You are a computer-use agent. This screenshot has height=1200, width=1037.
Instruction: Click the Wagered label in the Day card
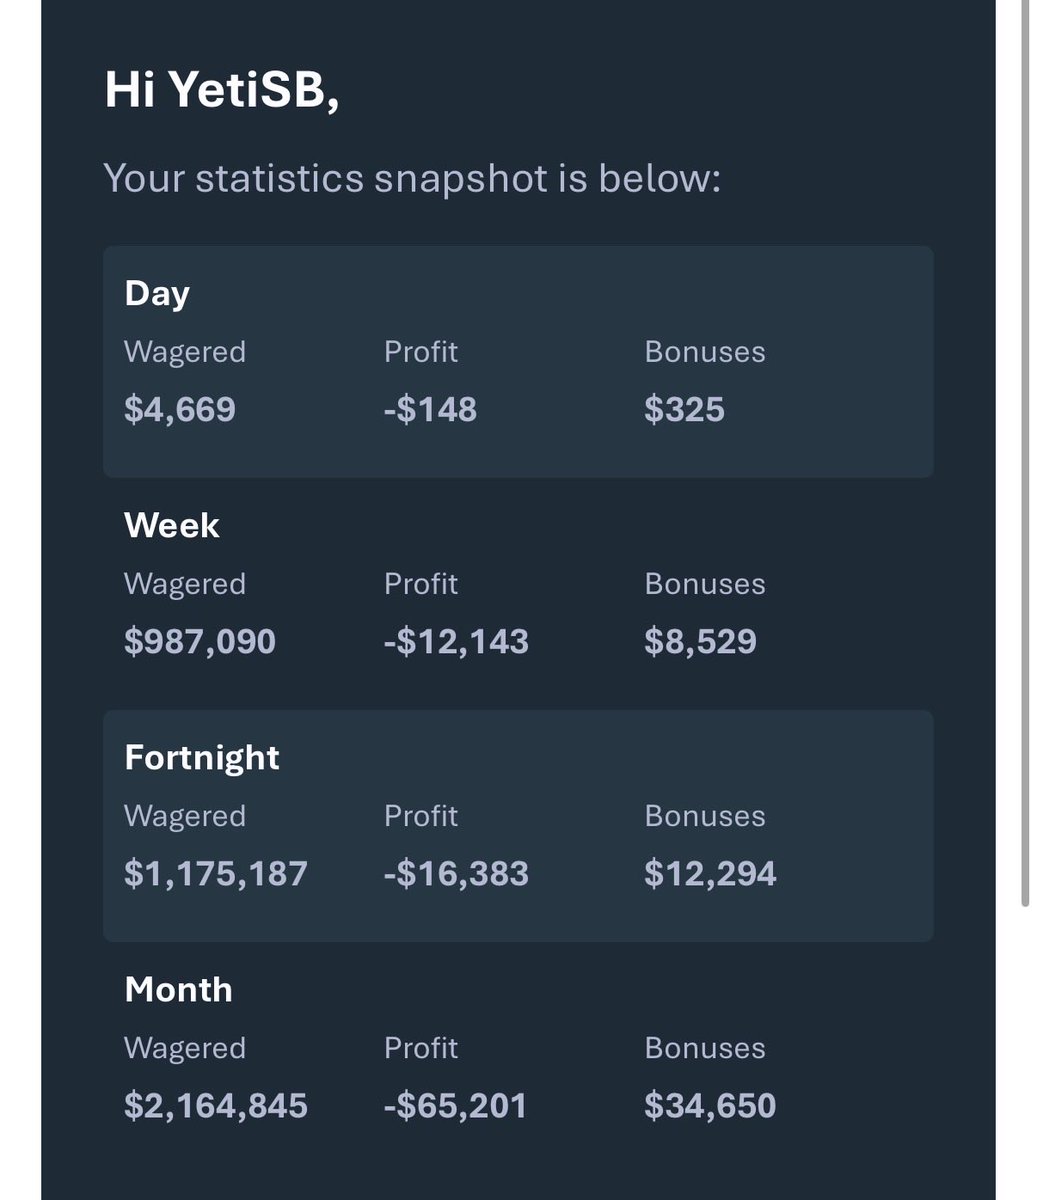[x=185, y=352]
